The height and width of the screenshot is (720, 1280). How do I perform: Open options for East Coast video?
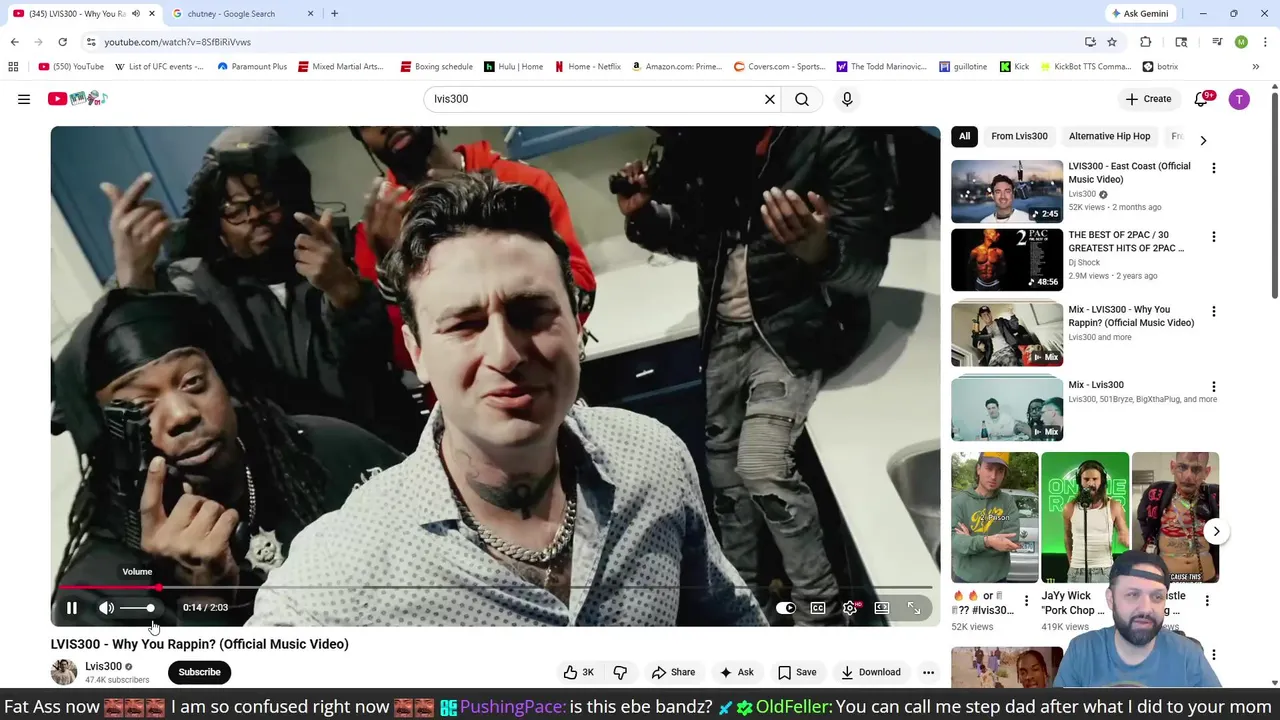(1214, 168)
